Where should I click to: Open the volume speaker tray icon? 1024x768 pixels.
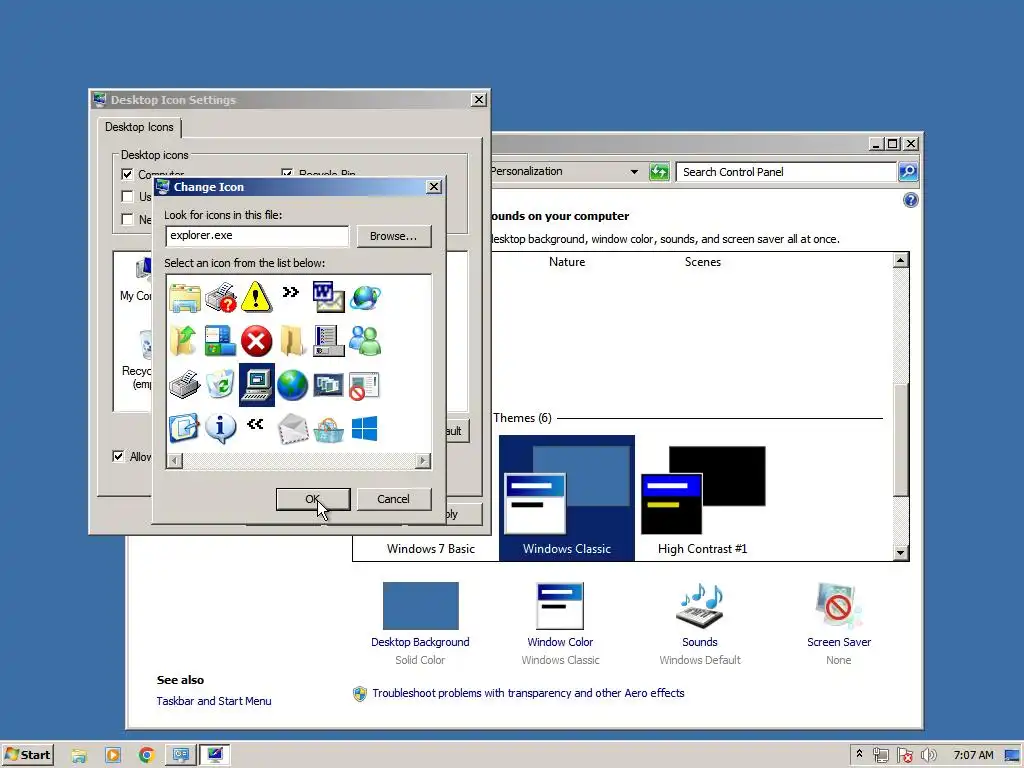[928, 755]
